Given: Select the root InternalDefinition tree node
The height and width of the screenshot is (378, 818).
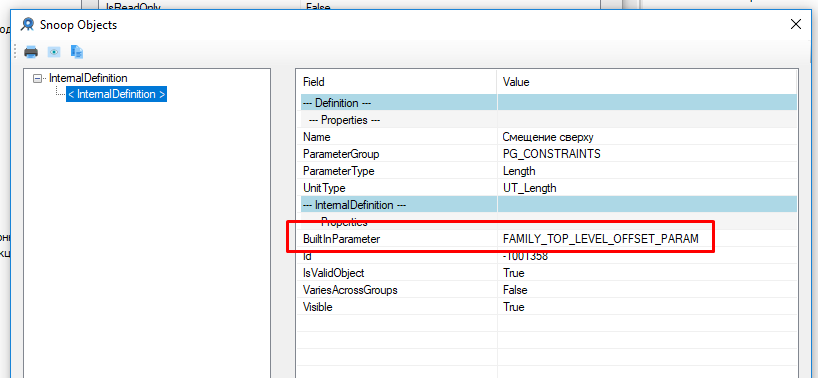Looking at the screenshot, I should click(x=88, y=78).
